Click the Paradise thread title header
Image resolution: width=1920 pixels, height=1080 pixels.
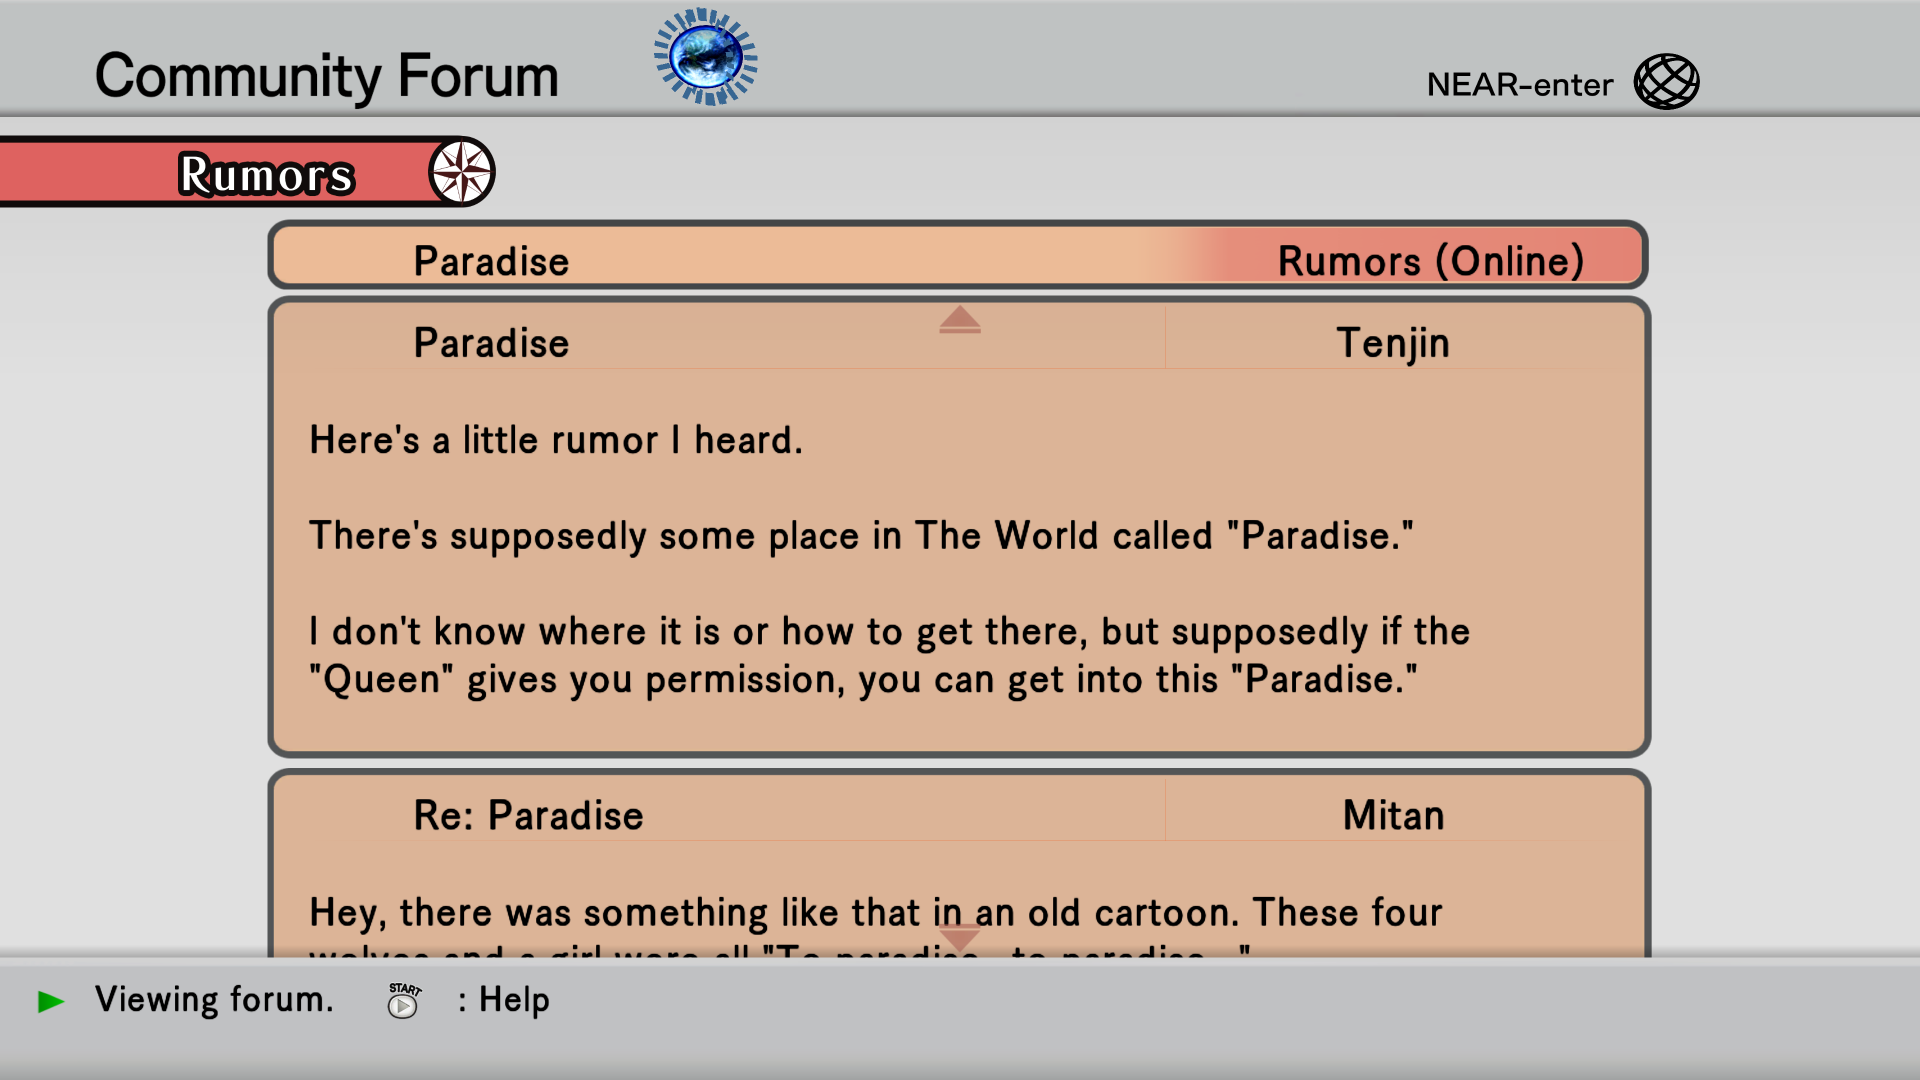point(491,261)
